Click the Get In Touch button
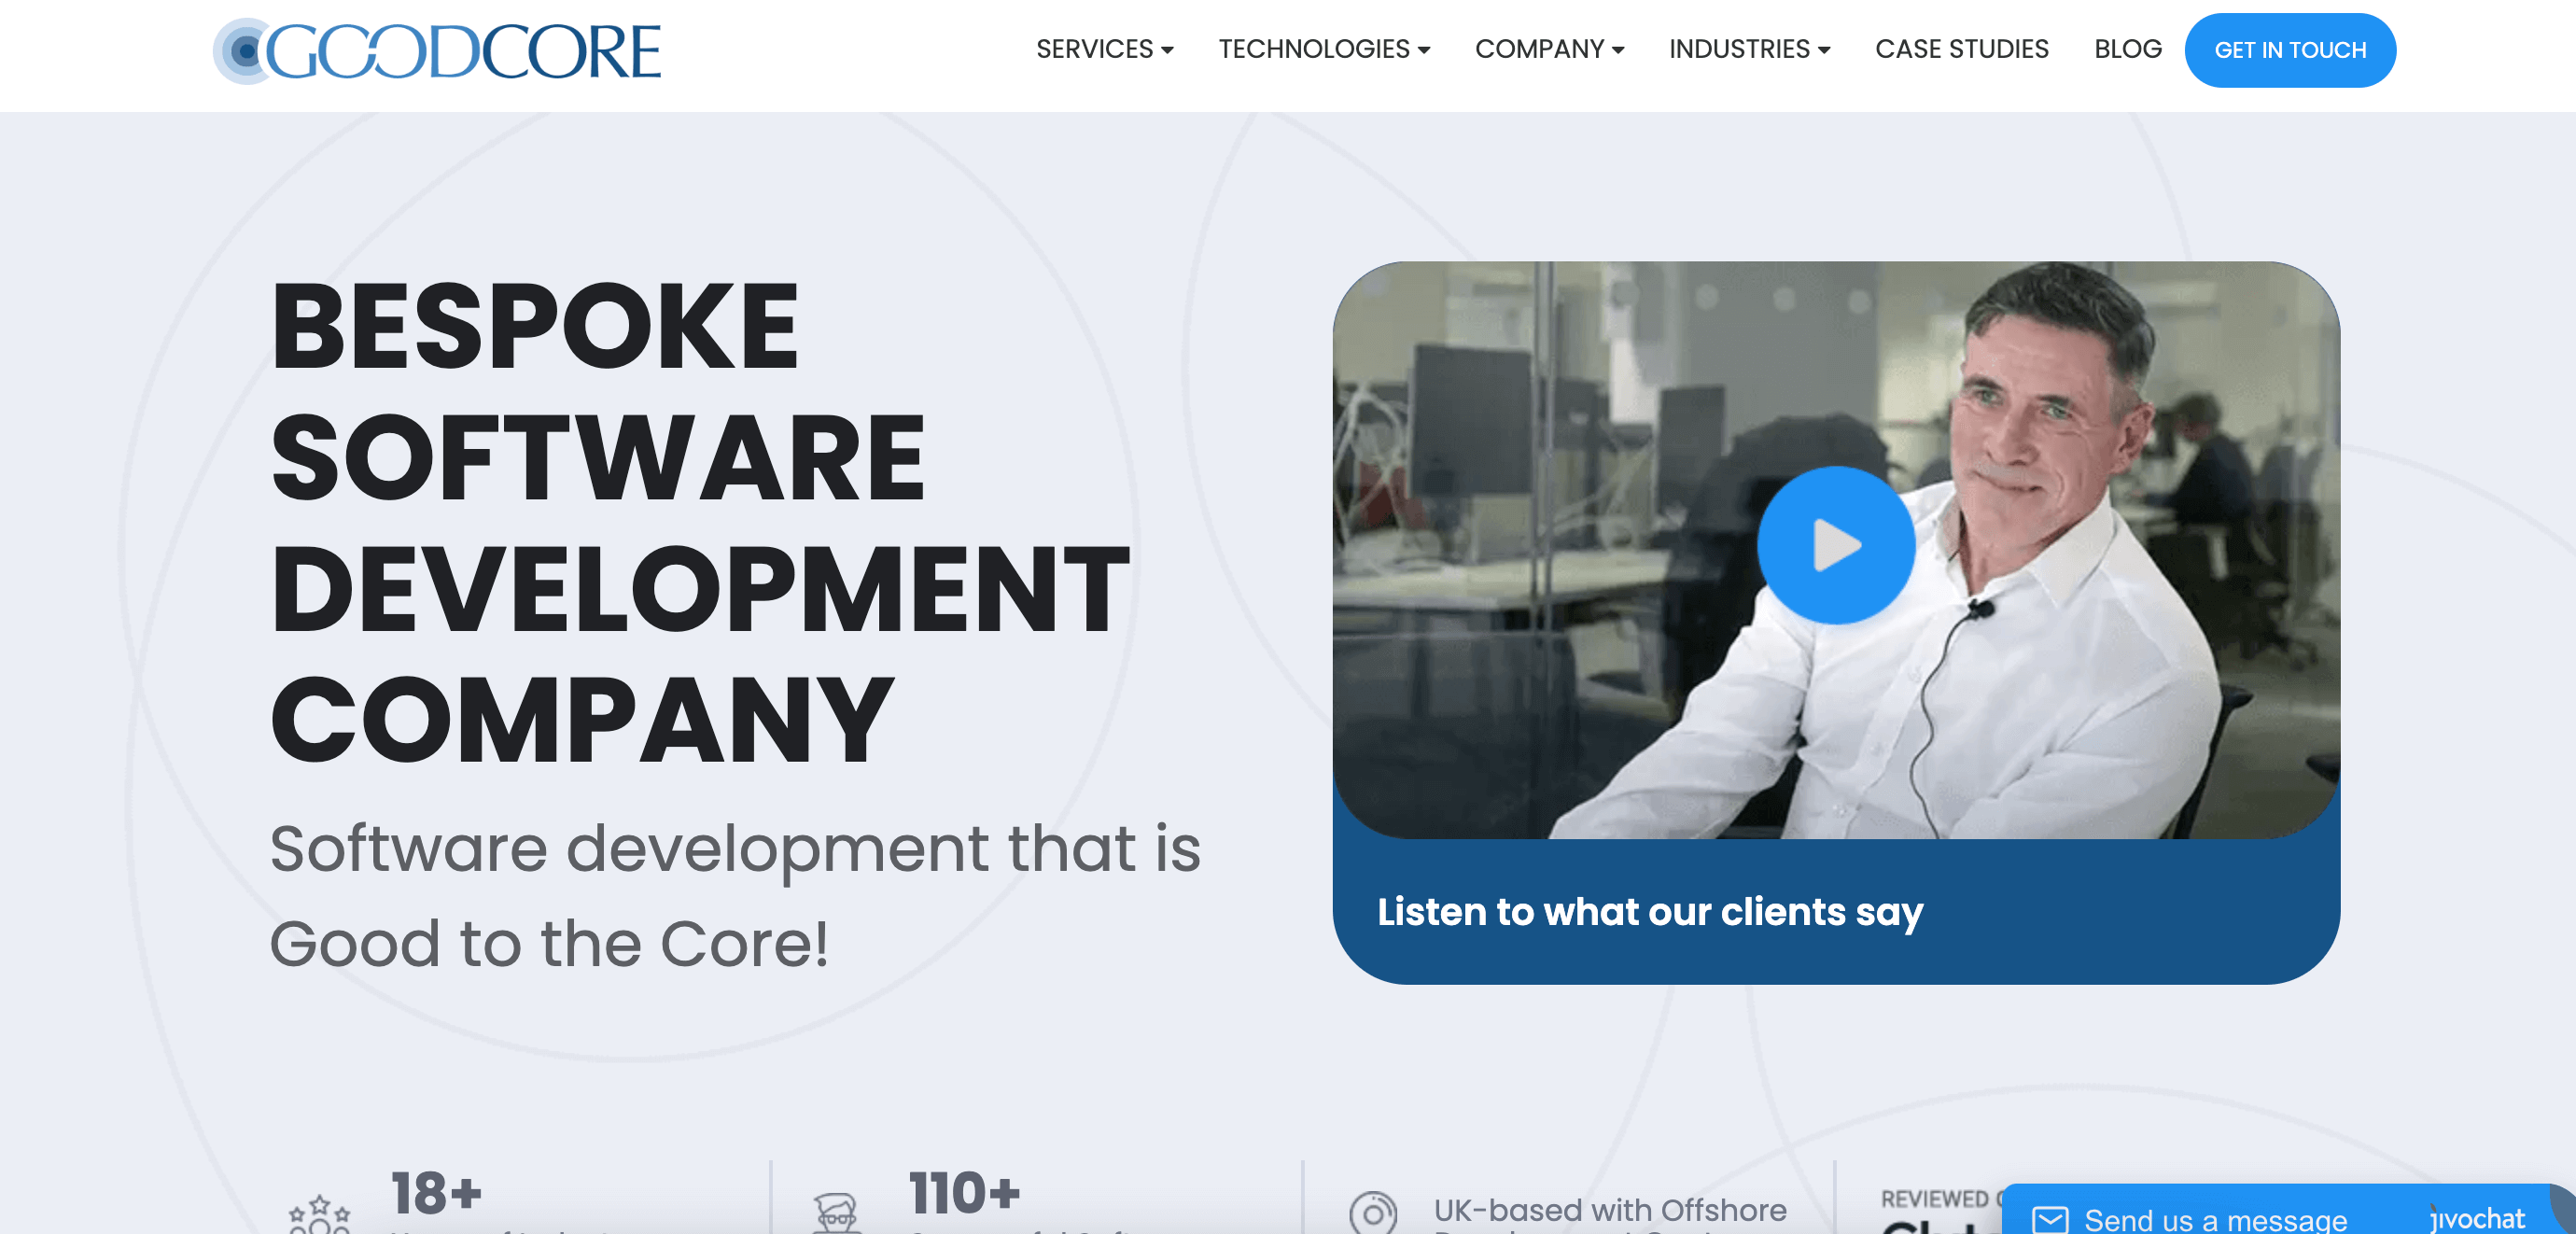This screenshot has width=2576, height=1234. tap(2289, 50)
